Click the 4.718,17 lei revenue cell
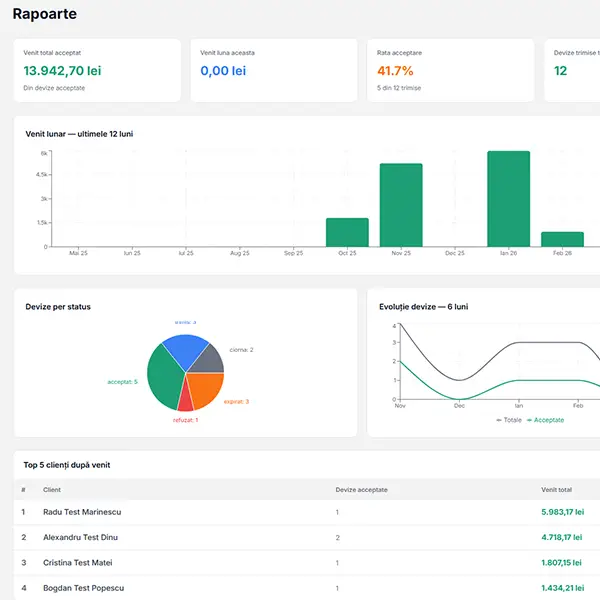Screen dimensions: 600x600 pyautogui.click(x=561, y=537)
